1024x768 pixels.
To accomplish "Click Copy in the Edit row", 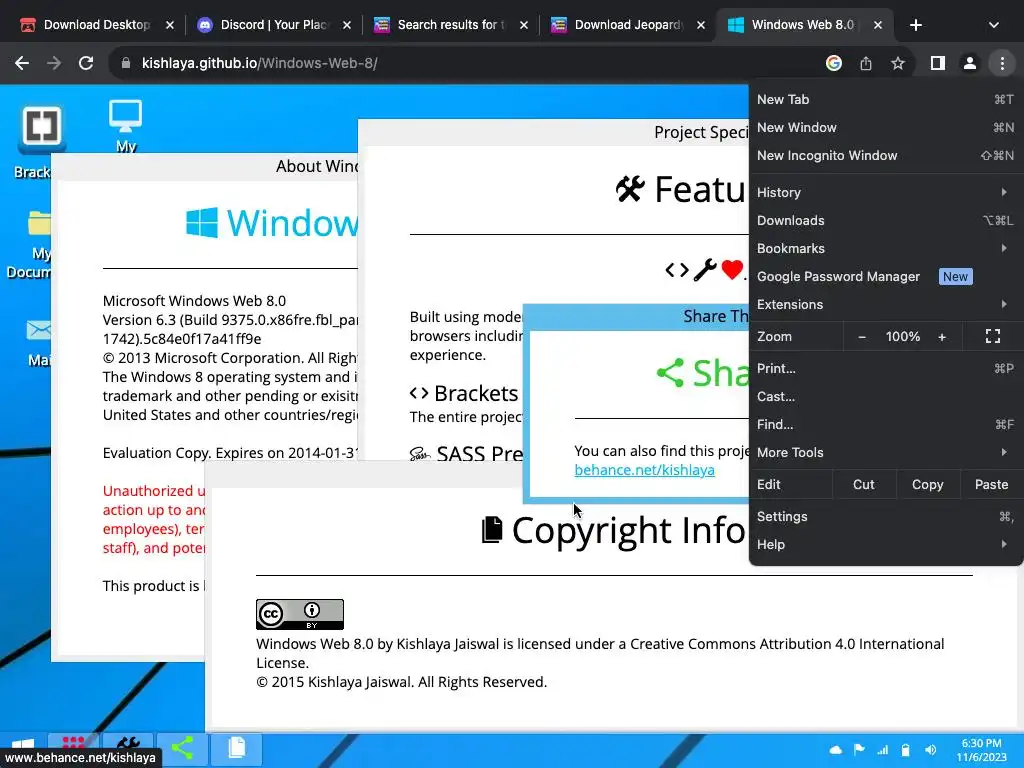I will [927, 485].
